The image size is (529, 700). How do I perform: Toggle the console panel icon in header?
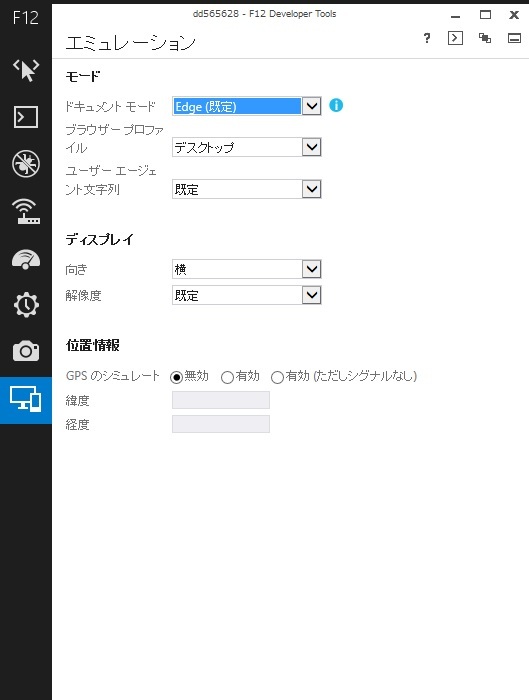455,38
